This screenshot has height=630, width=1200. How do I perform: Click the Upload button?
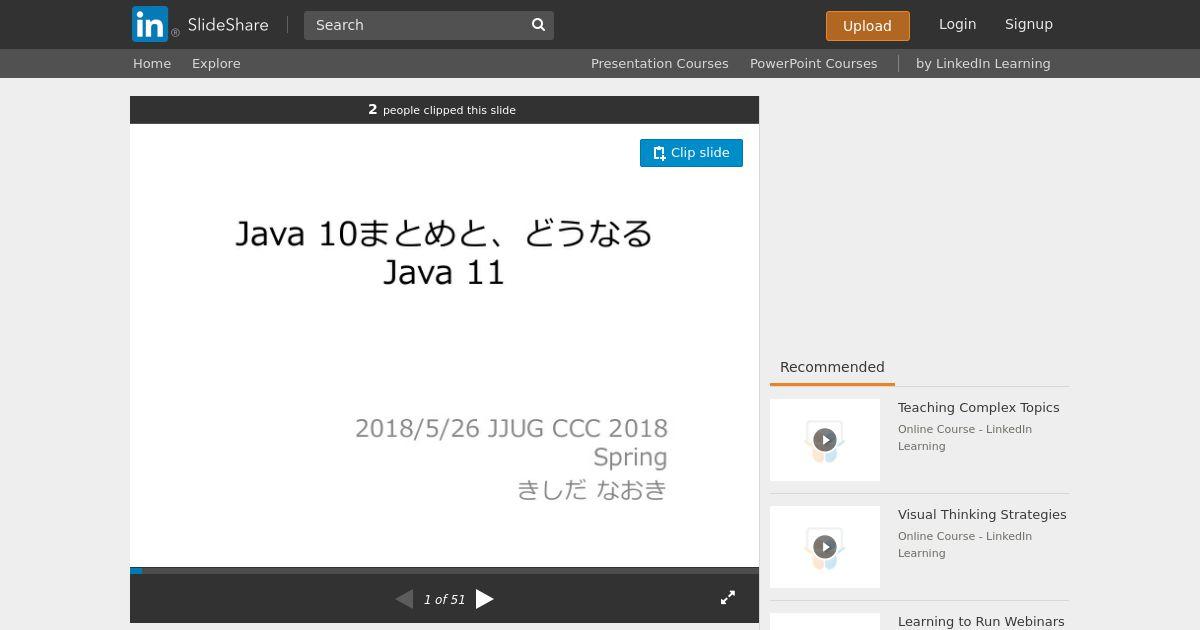[867, 26]
